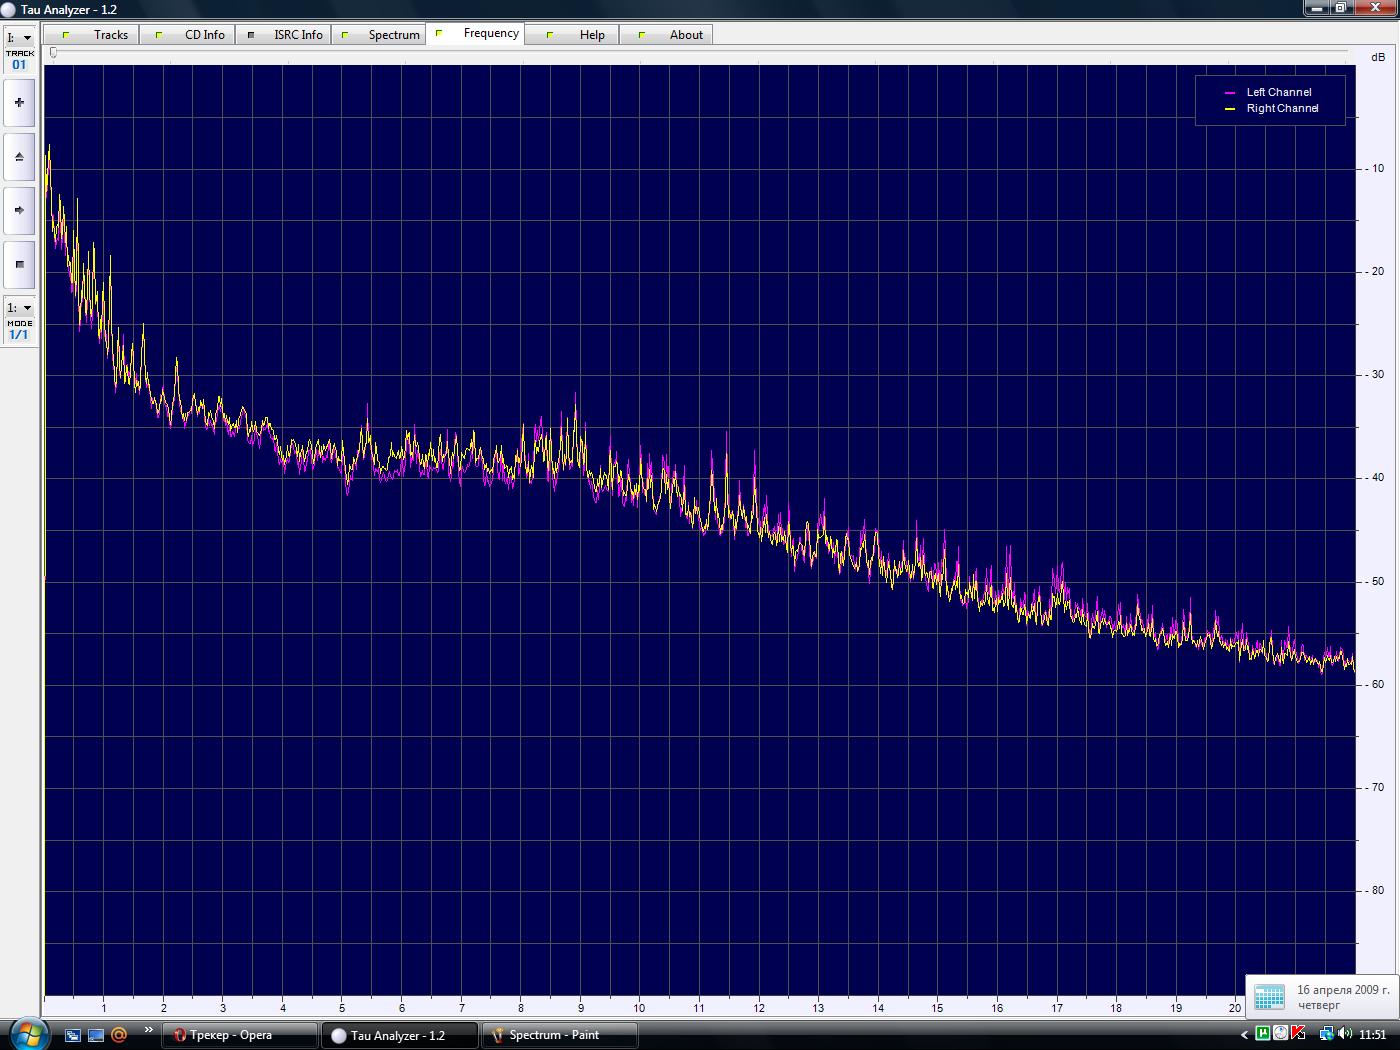Open the CD Info tab
Viewport: 1400px width, 1050px height.
[x=193, y=35]
